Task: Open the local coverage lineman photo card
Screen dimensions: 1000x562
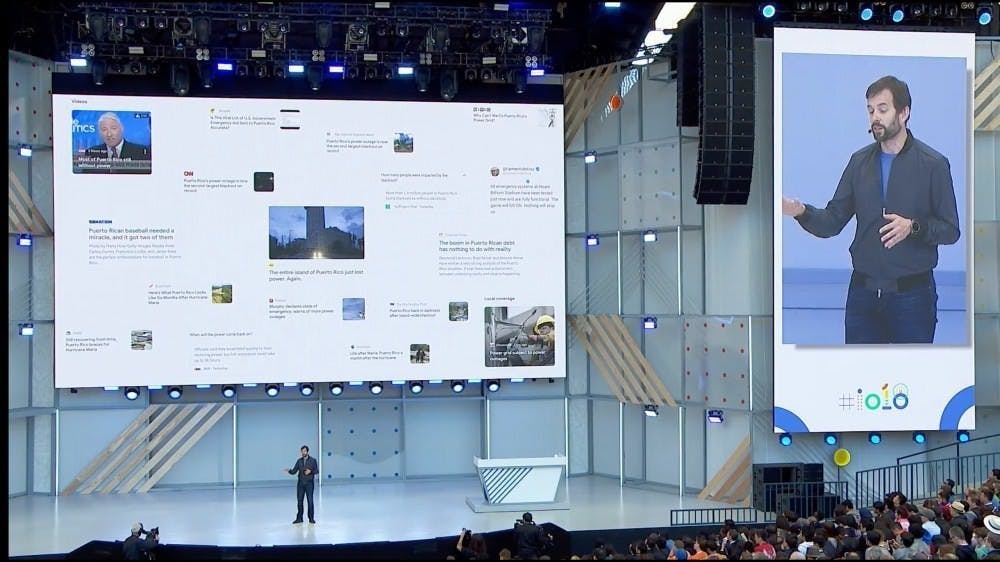Action: tap(519, 336)
